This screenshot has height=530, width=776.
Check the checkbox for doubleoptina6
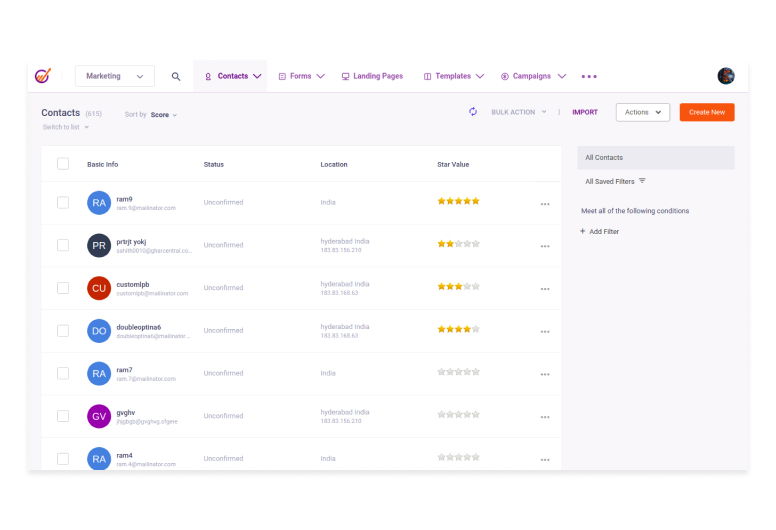click(x=63, y=331)
